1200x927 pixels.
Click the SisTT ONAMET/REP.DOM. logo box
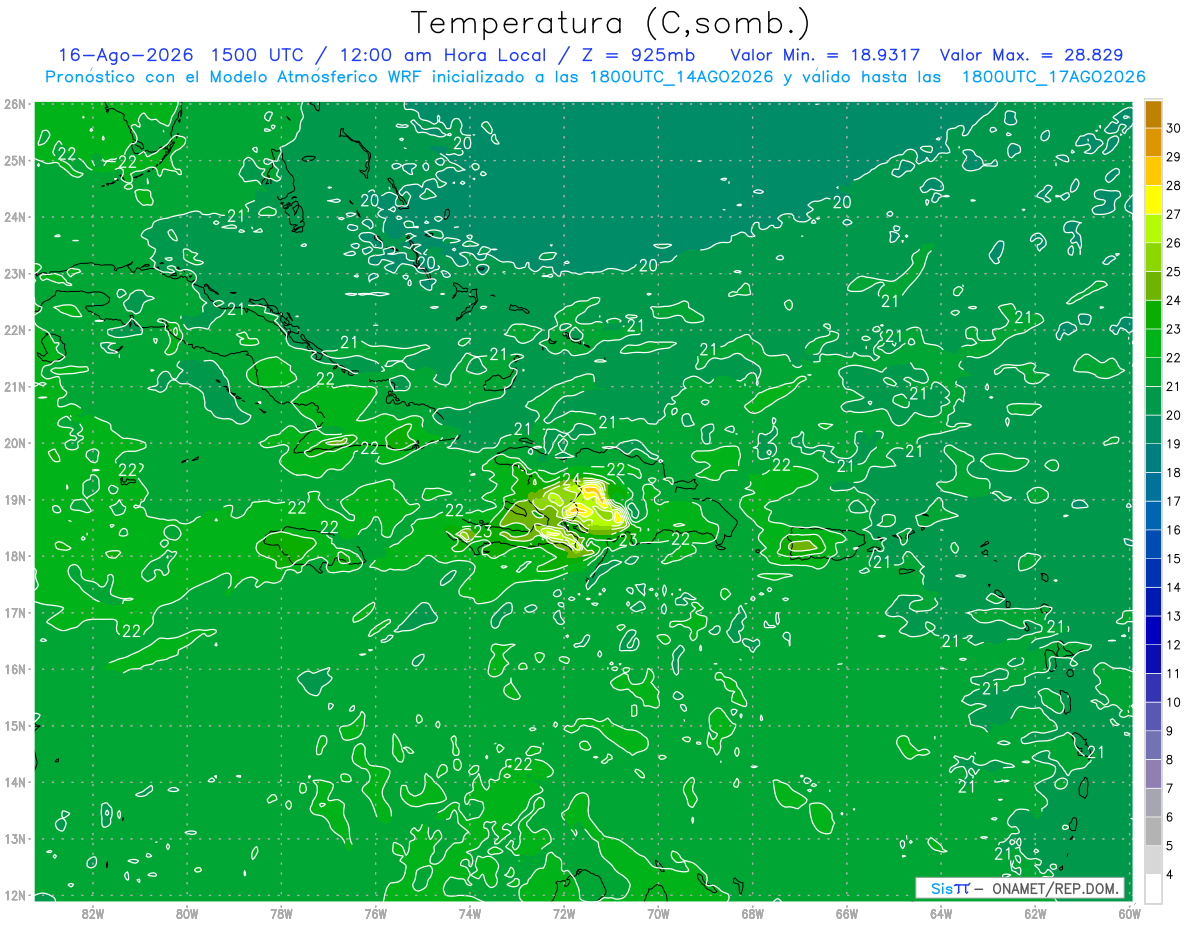pos(1019,888)
